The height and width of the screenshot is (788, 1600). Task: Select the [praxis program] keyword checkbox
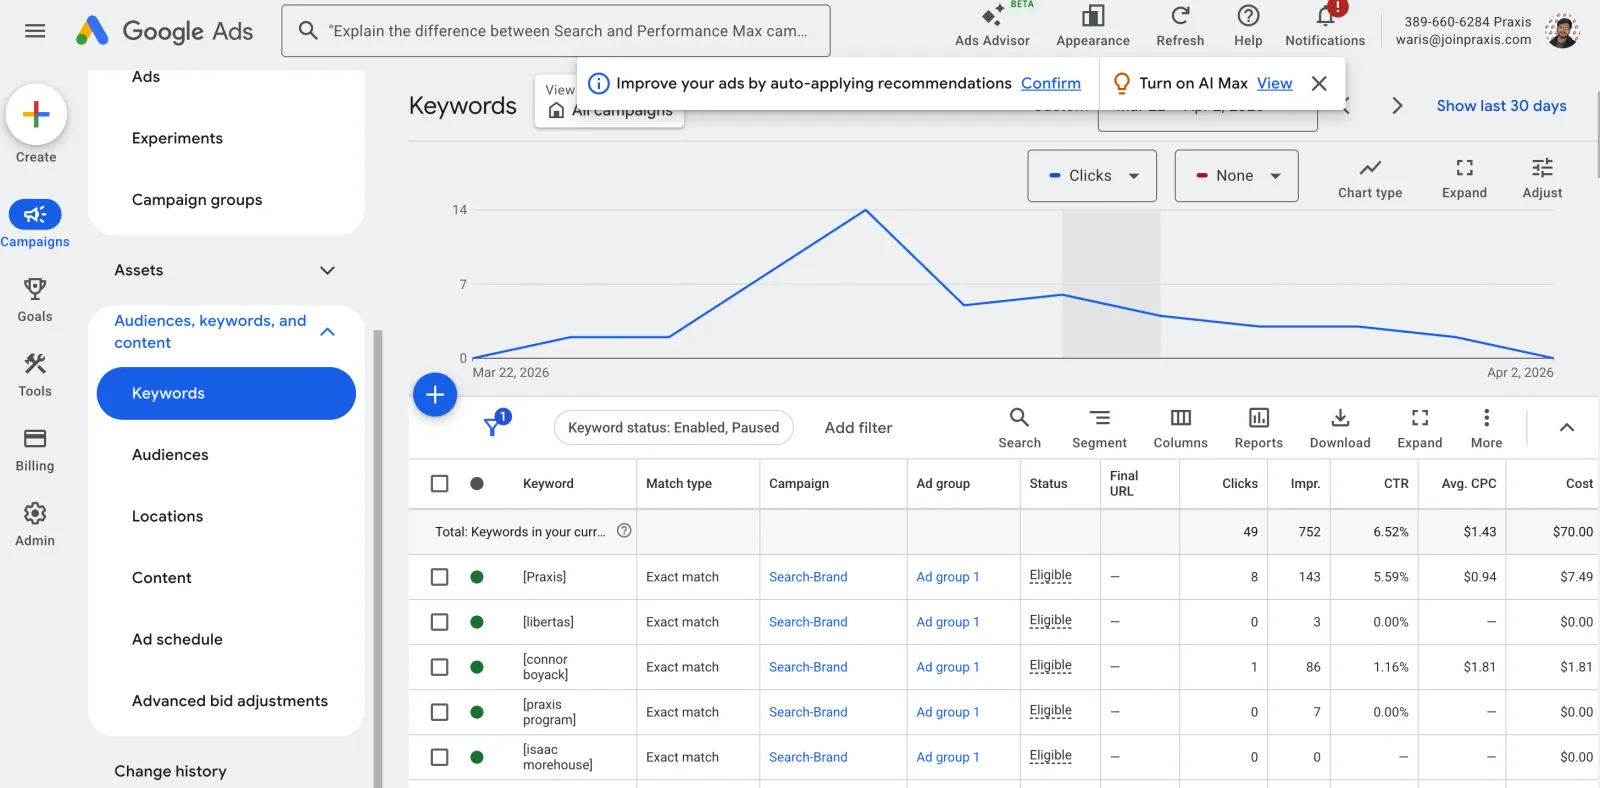point(439,712)
